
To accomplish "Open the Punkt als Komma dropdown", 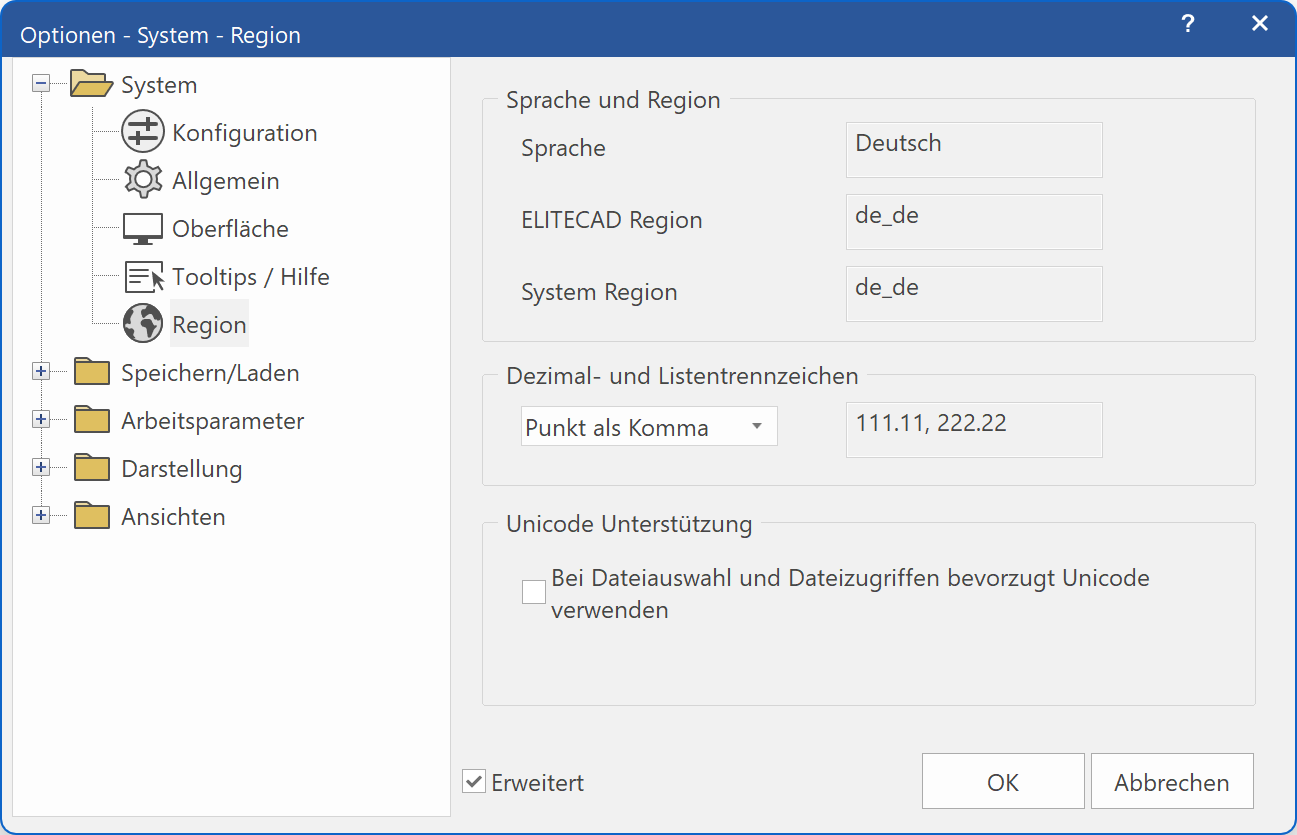I will point(648,426).
